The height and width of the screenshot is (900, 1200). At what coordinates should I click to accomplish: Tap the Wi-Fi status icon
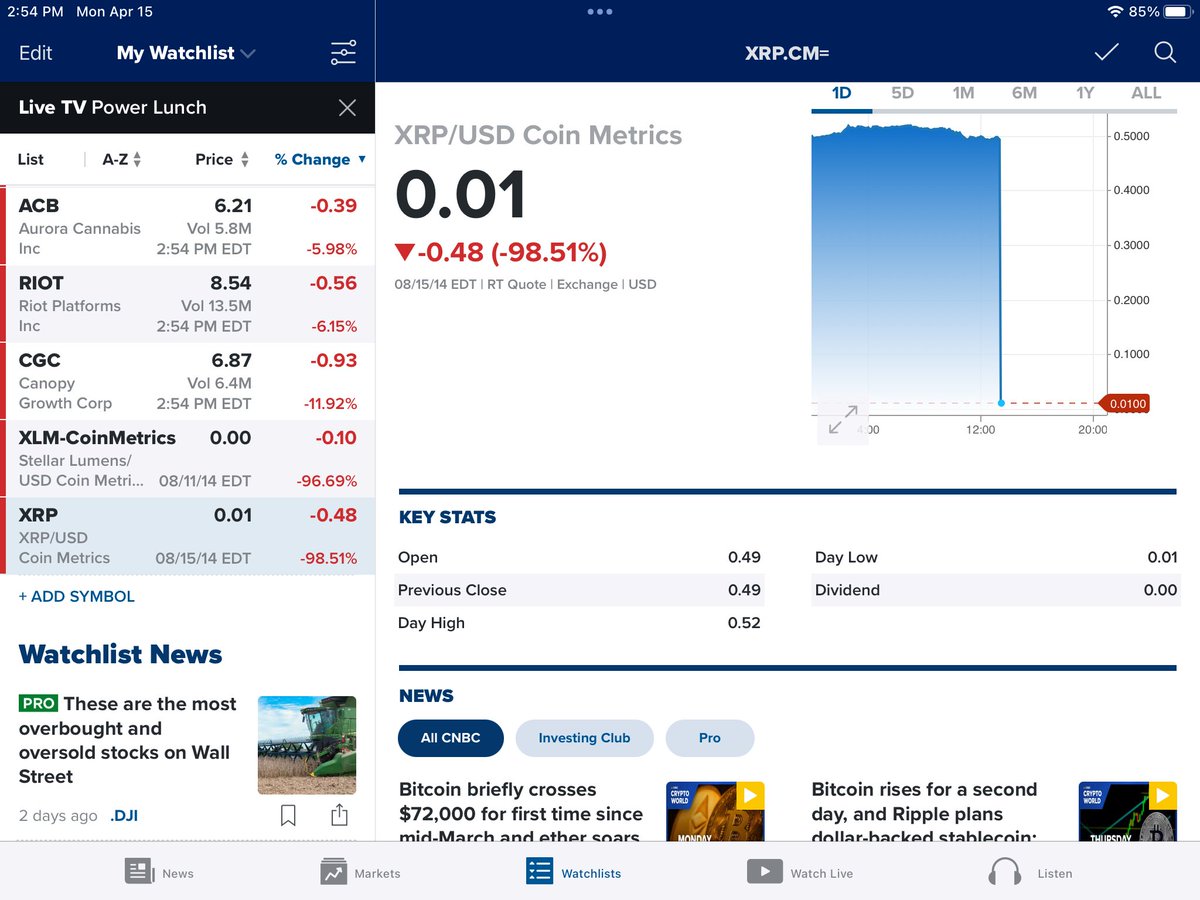[x=1116, y=12]
